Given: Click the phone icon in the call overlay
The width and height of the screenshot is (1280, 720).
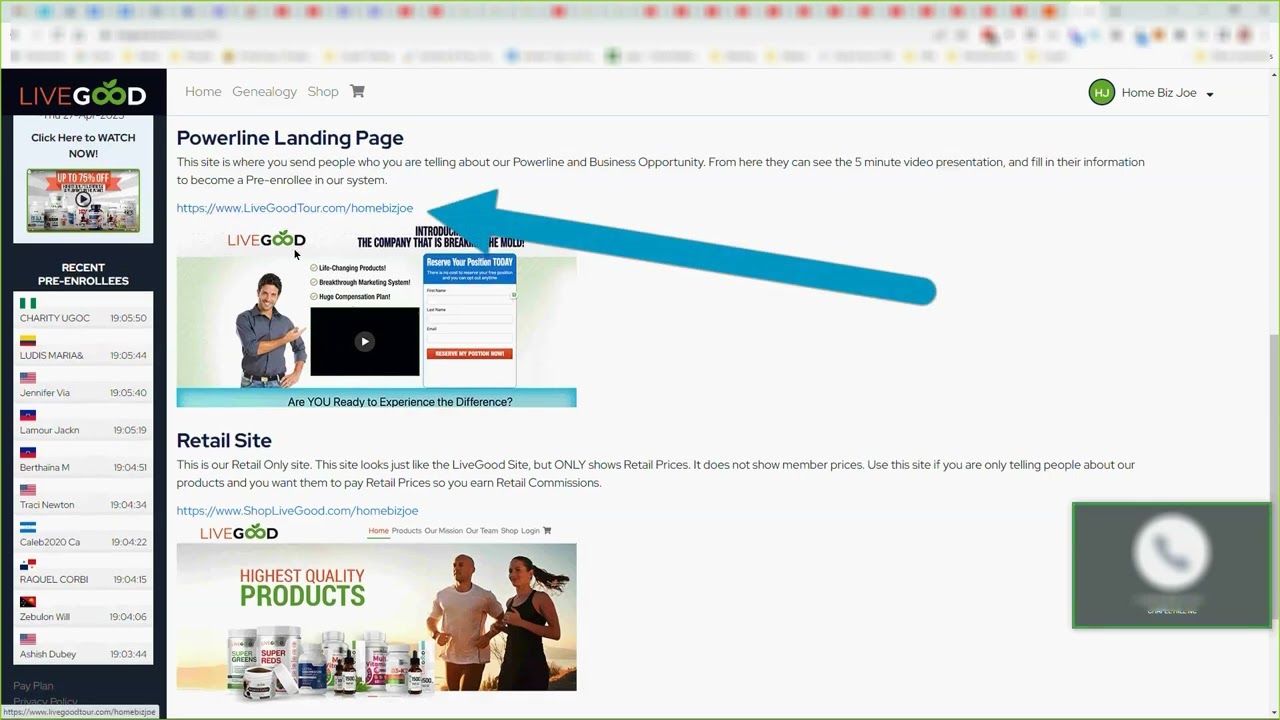Looking at the screenshot, I should (1172, 551).
